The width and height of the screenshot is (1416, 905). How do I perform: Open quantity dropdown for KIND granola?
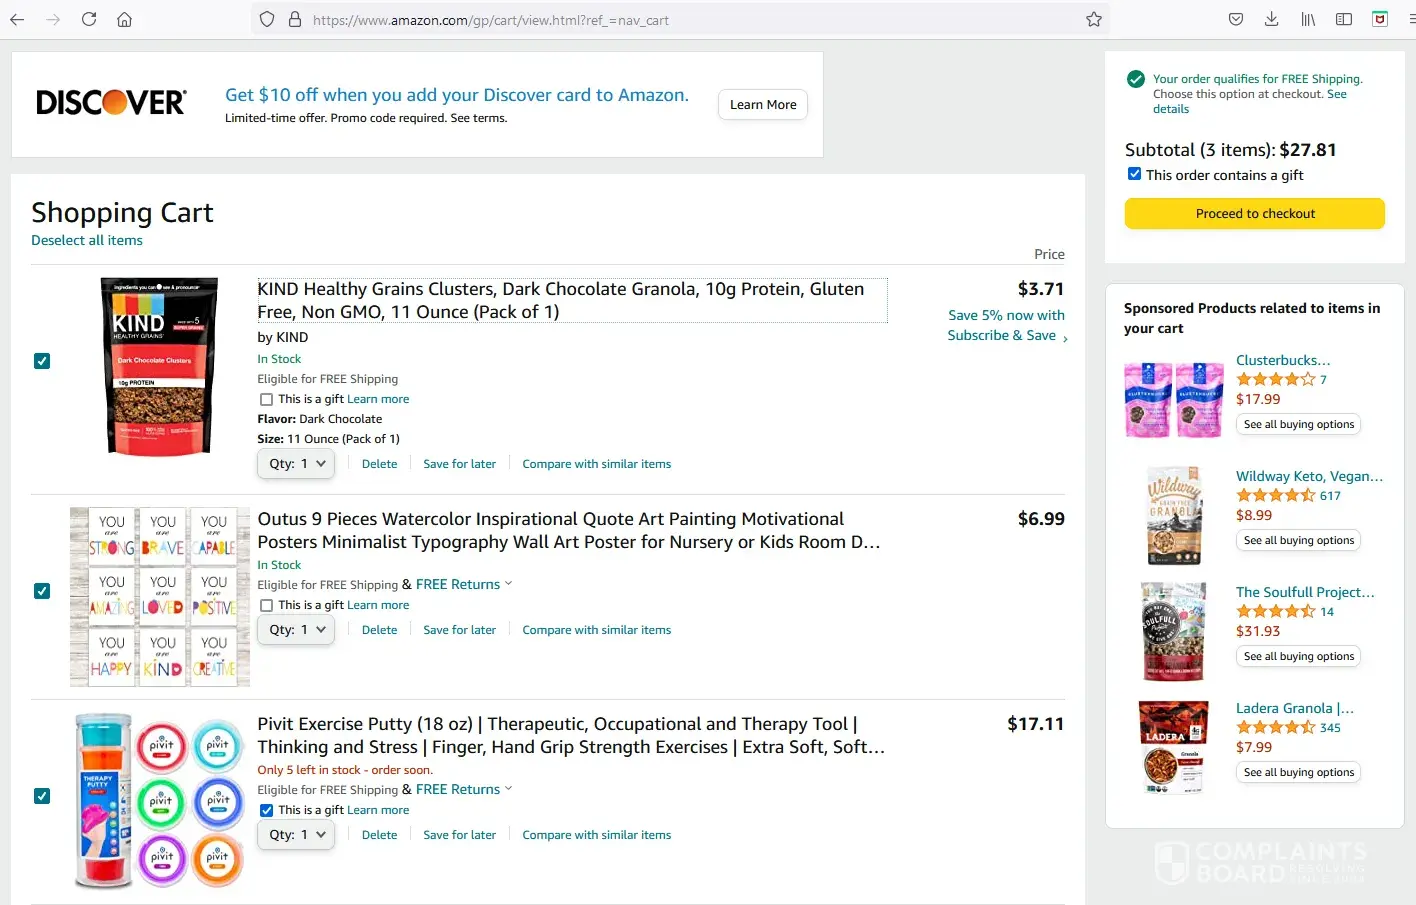(296, 464)
